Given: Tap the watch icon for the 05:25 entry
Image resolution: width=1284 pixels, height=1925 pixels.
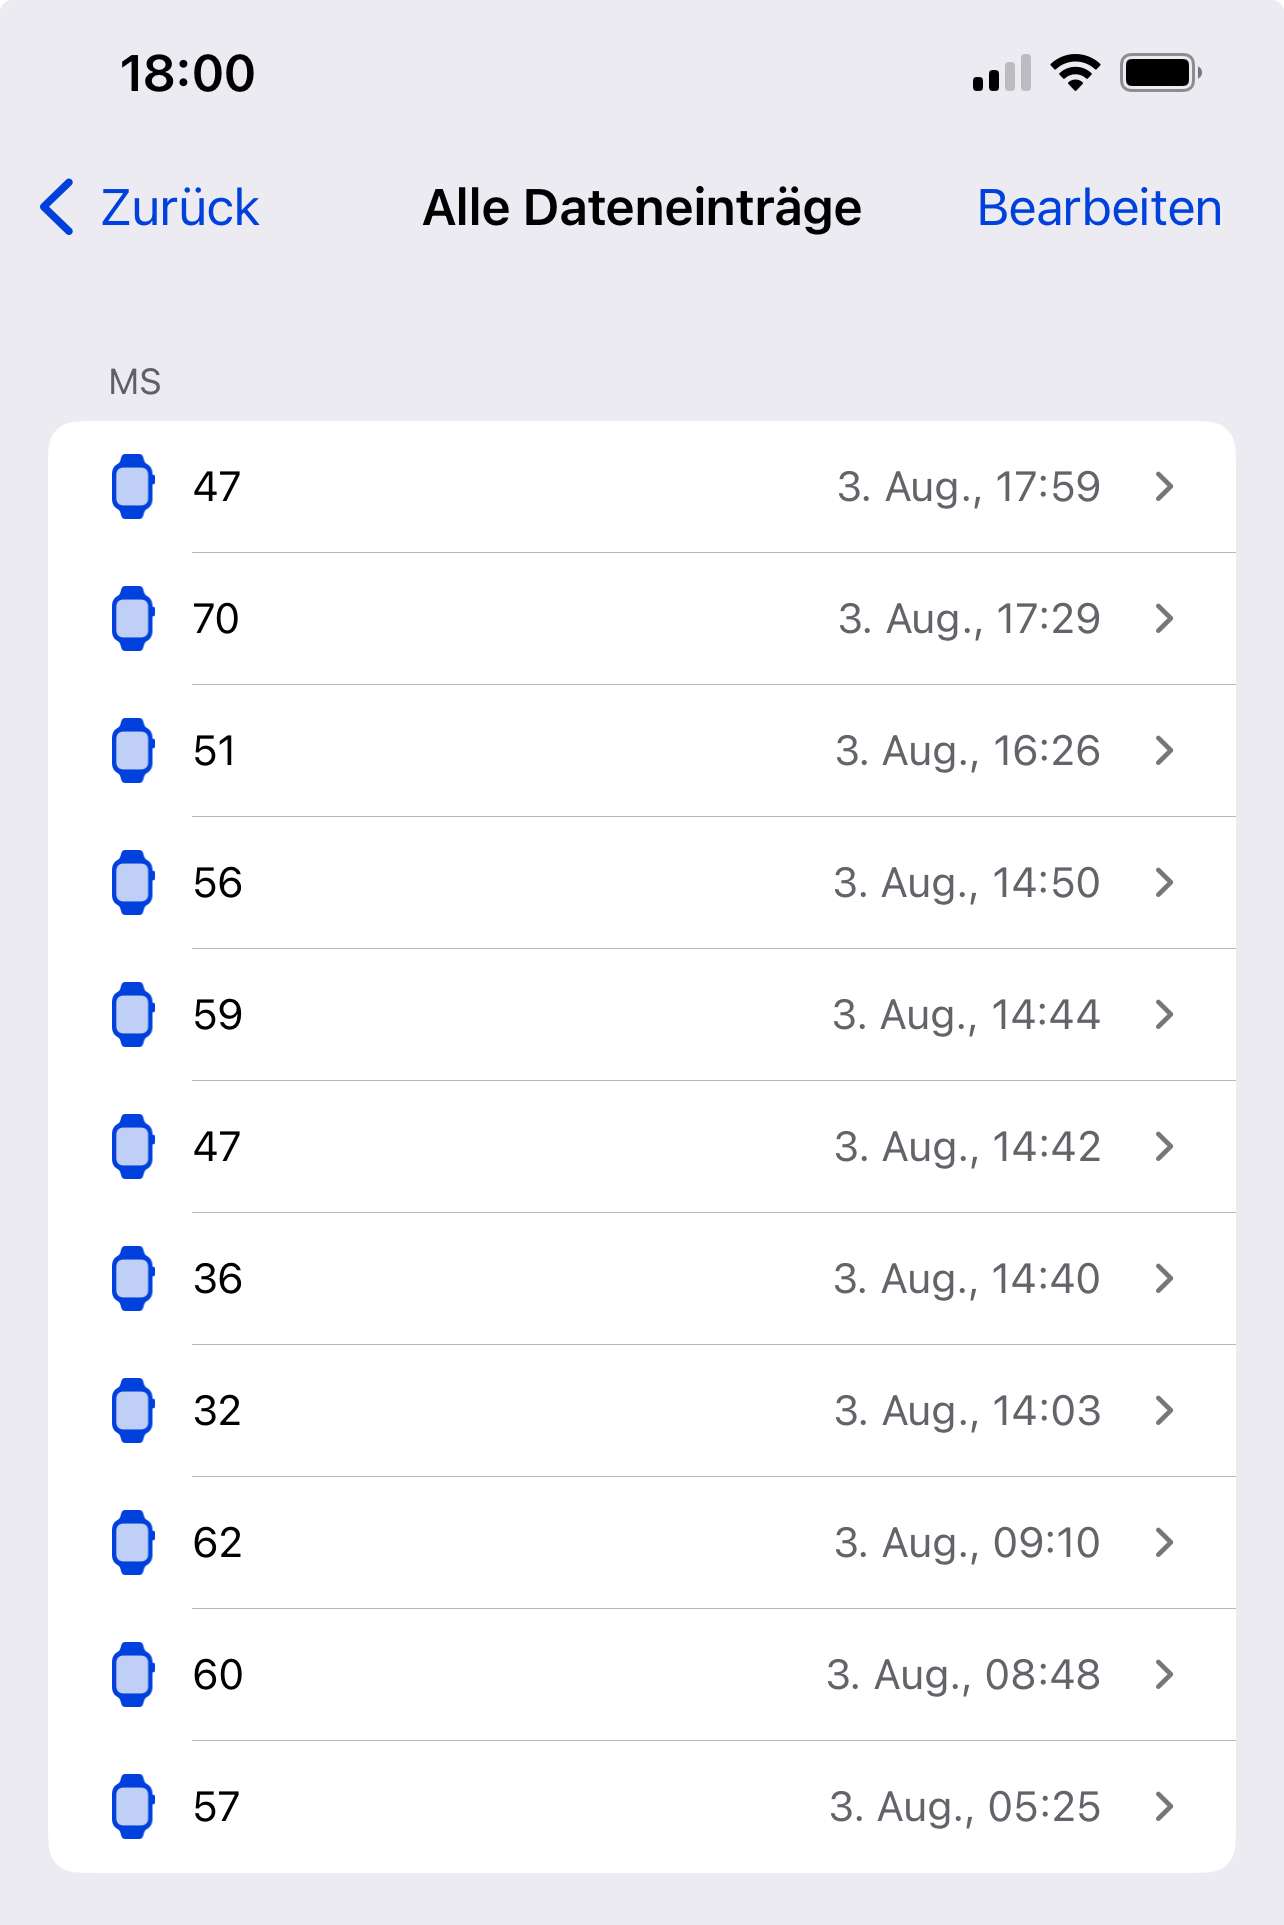Looking at the screenshot, I should (x=132, y=1806).
